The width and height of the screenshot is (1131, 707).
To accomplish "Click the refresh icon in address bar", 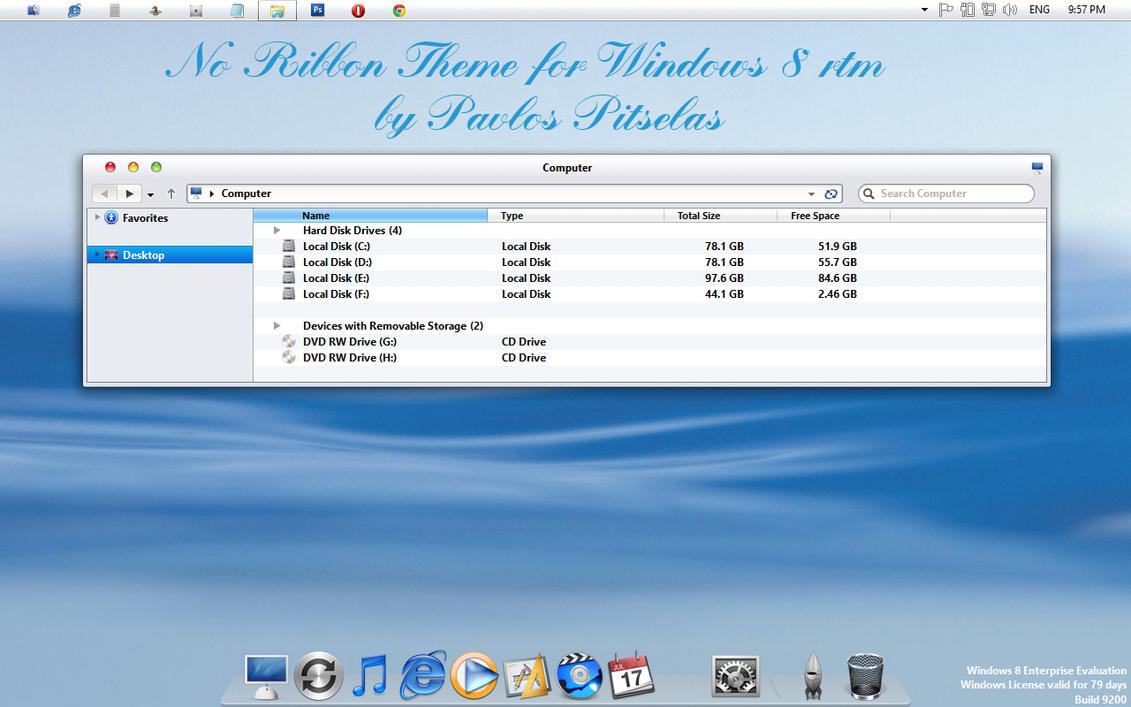I will tap(830, 194).
